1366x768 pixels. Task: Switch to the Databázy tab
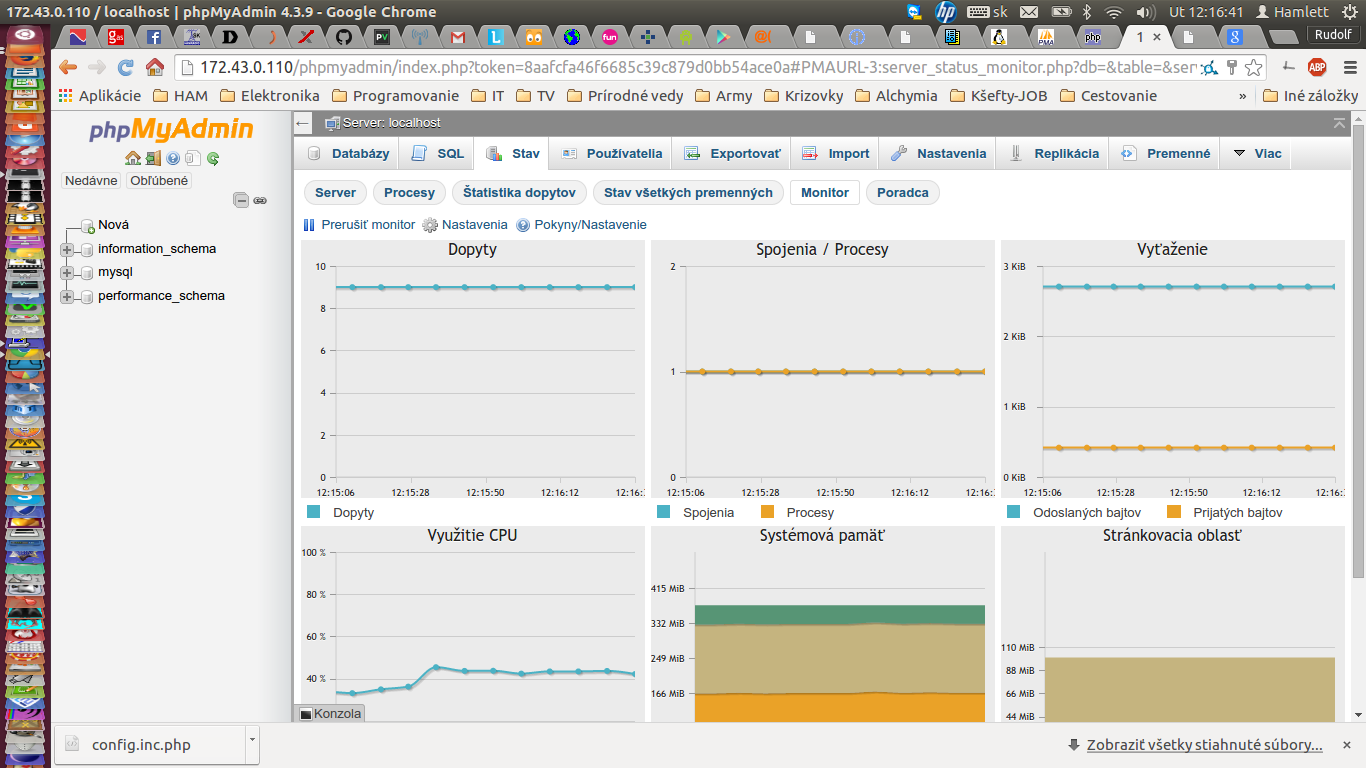(348, 154)
